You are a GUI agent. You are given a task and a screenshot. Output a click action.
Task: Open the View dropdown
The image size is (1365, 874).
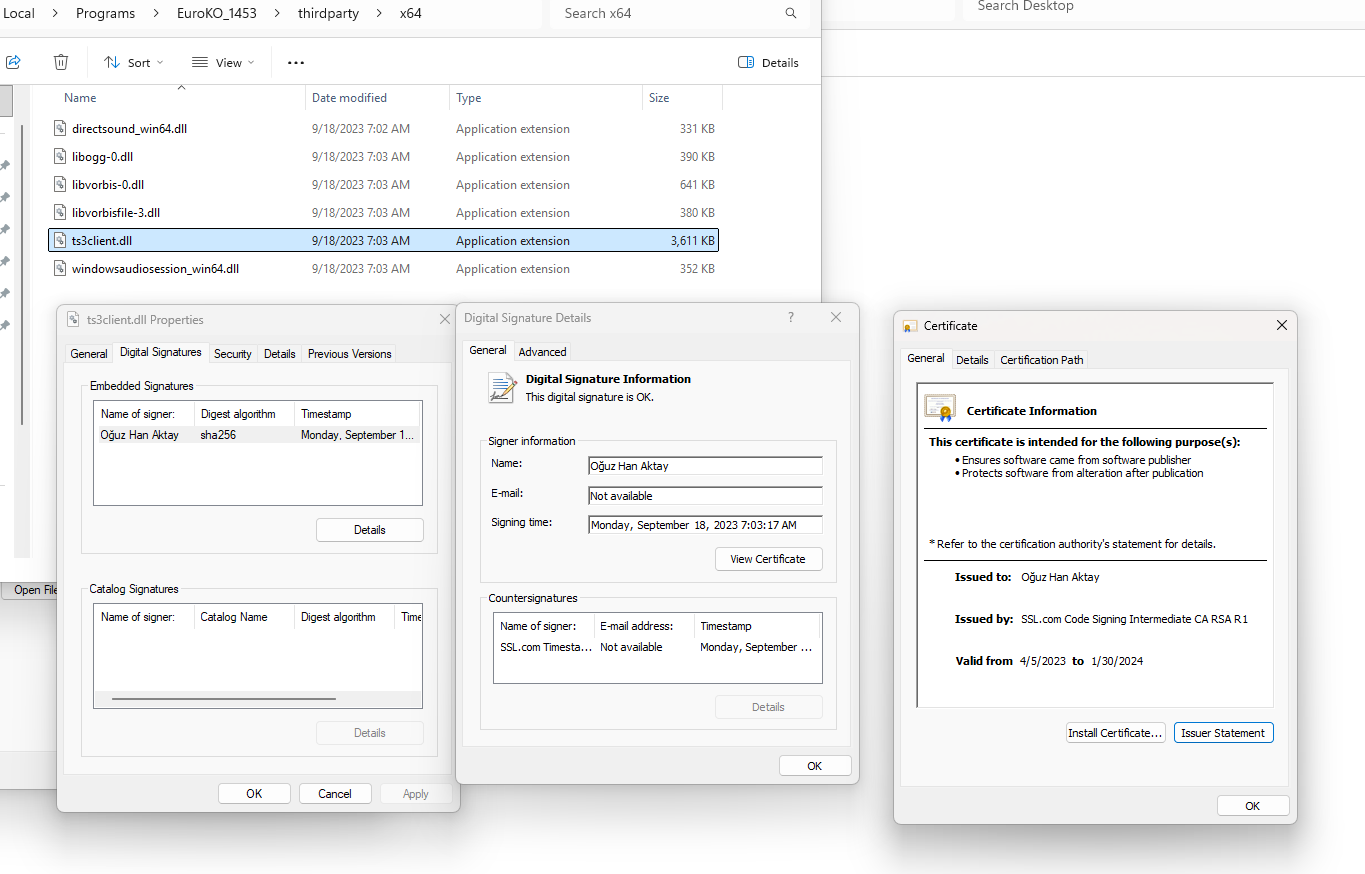pyautogui.click(x=223, y=62)
